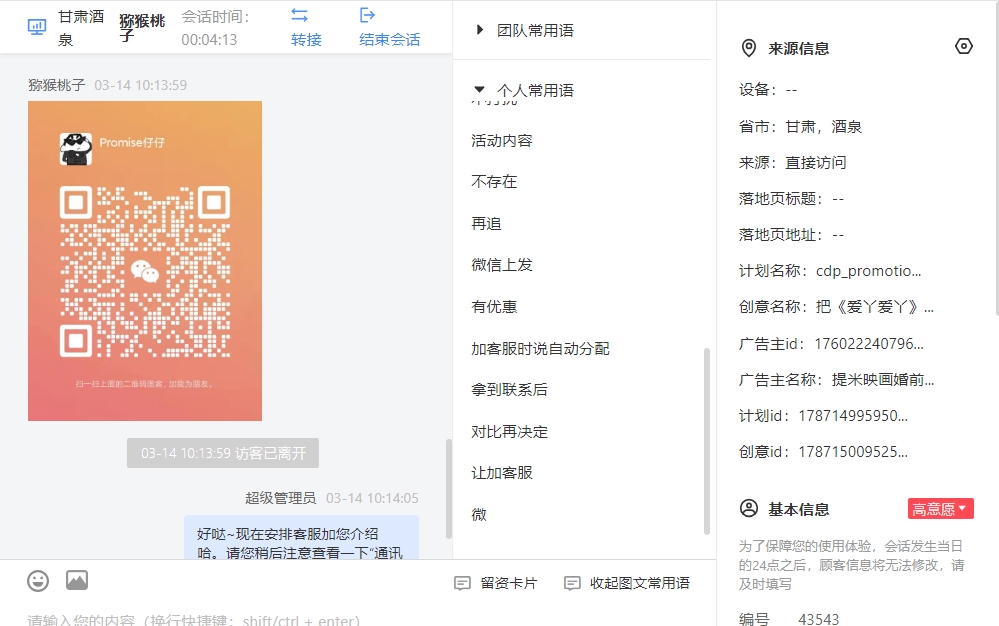Open the WeChat QR code image thumbnail
999x626 pixels.
point(145,260)
